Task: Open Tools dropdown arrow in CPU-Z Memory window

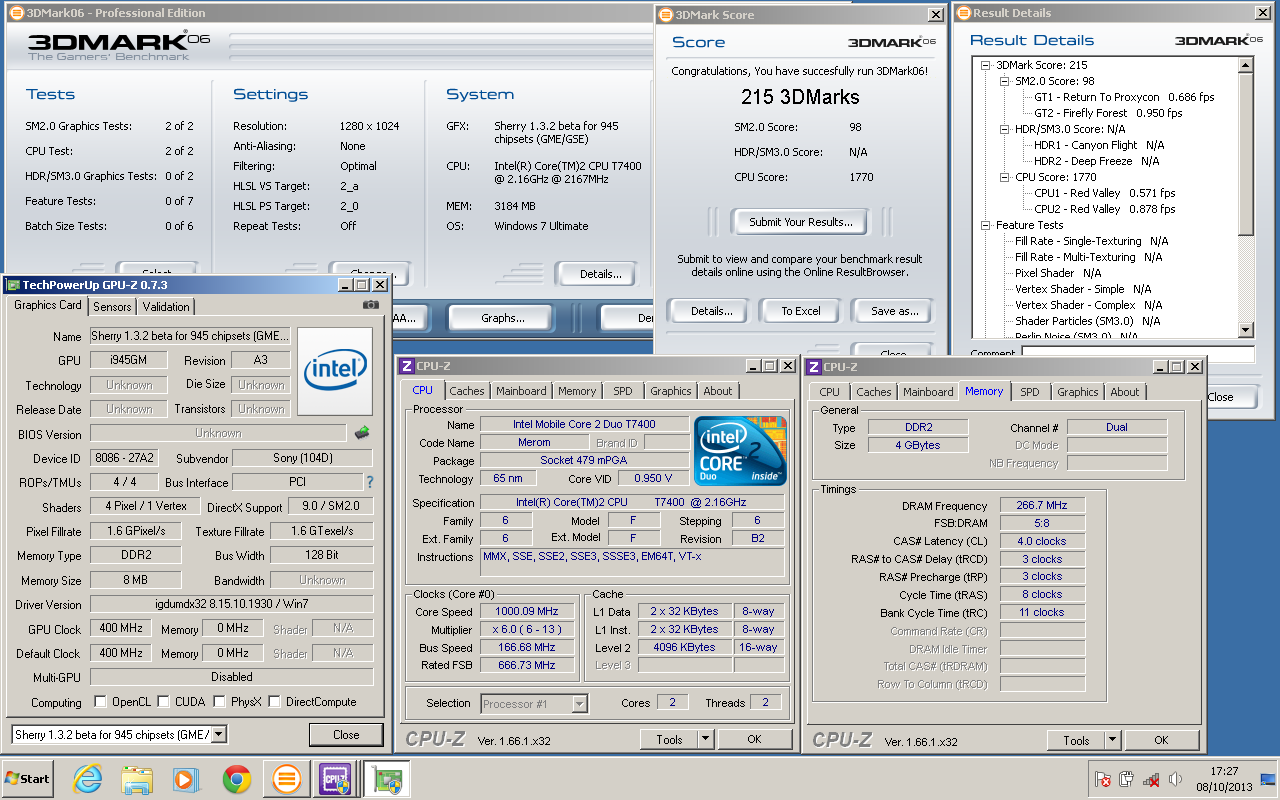Action: point(1112,740)
